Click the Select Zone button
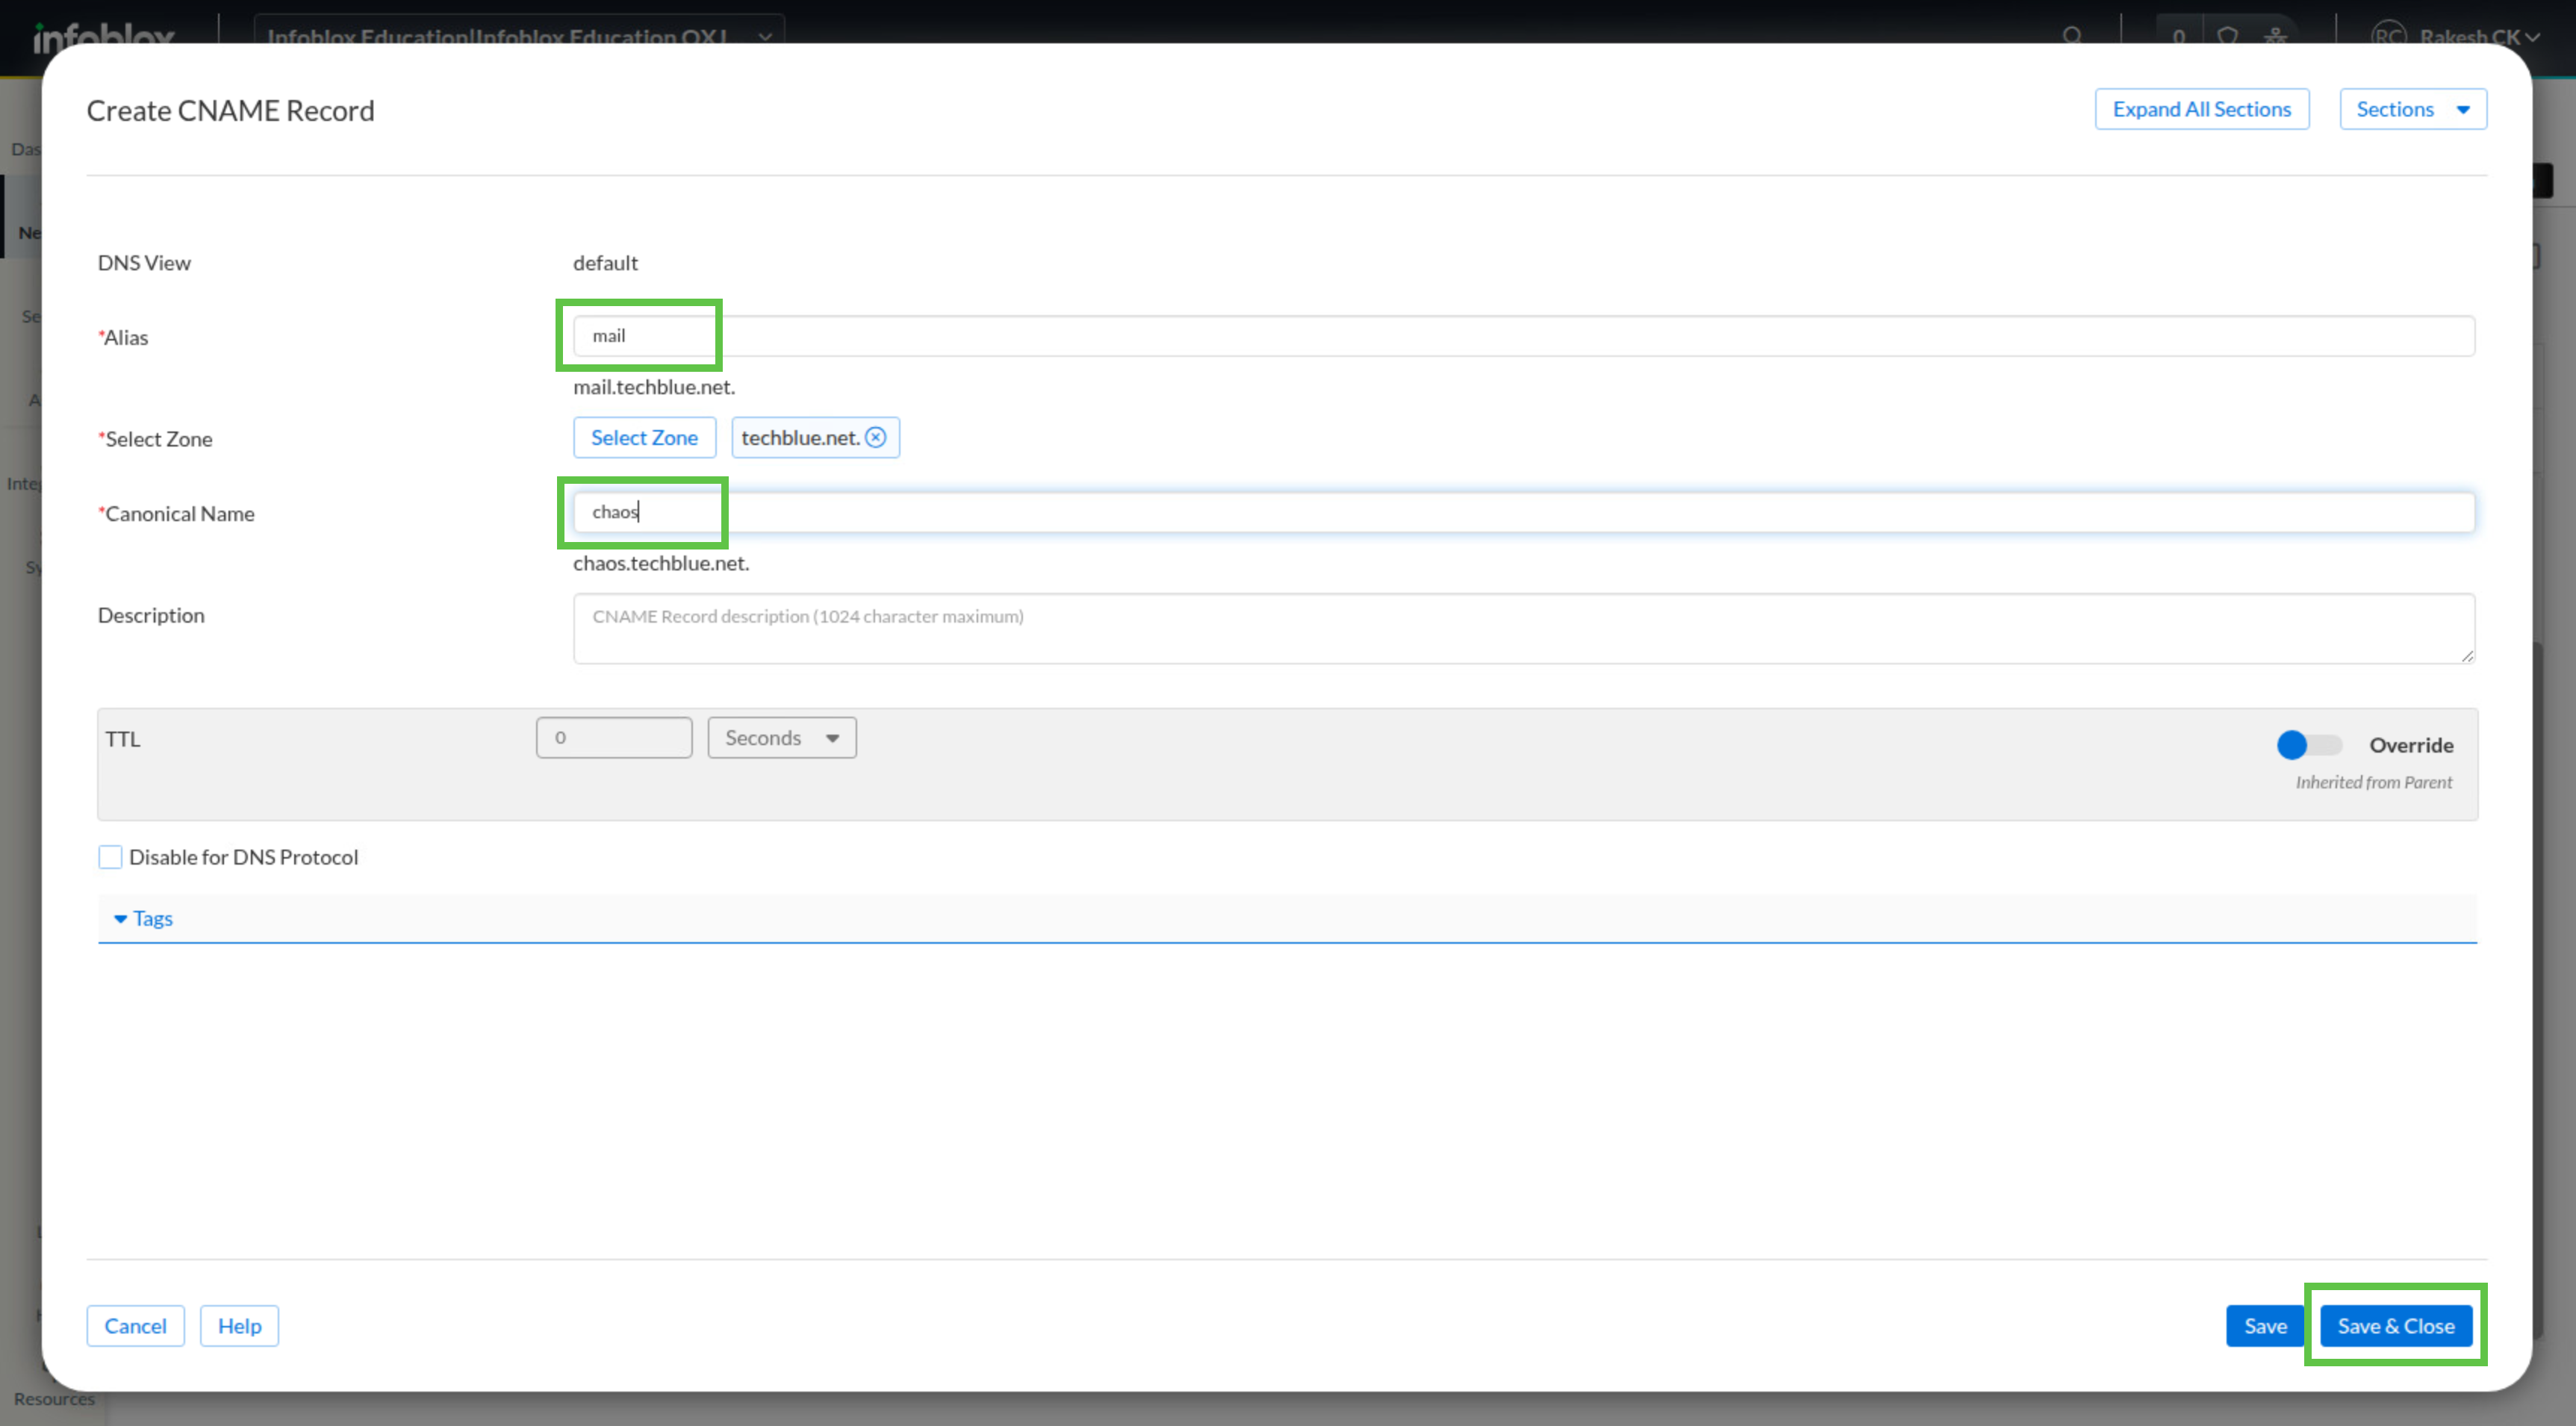2576x1426 pixels. [x=644, y=438]
